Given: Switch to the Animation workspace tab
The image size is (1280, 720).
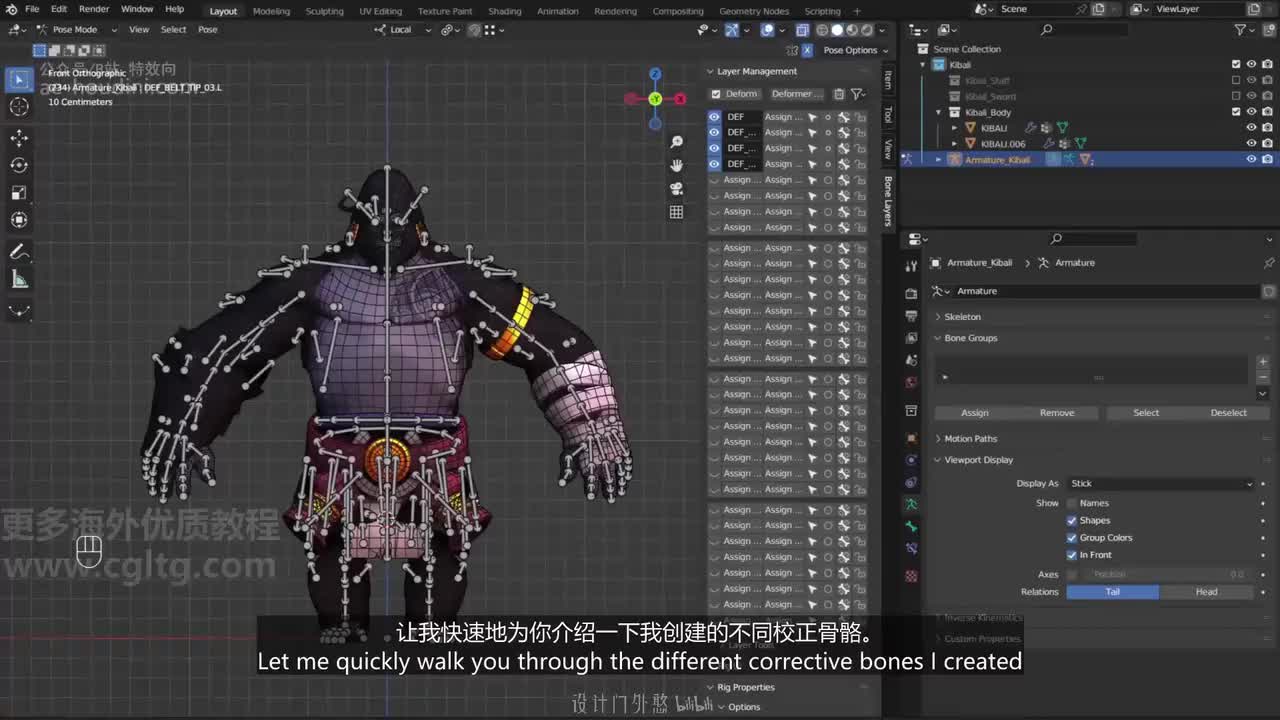Looking at the screenshot, I should click(558, 11).
